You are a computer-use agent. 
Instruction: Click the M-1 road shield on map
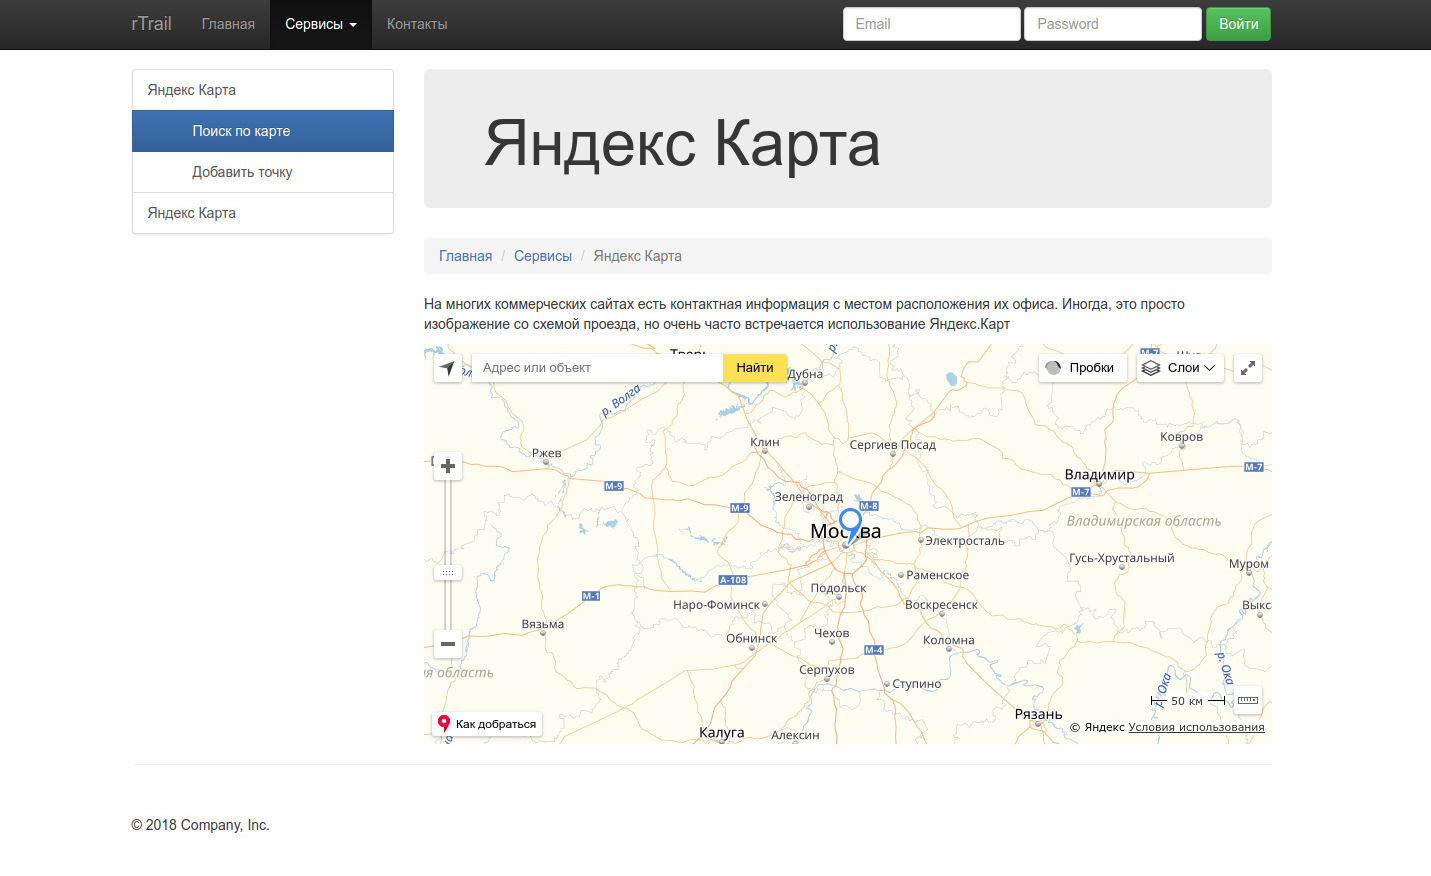tap(591, 596)
